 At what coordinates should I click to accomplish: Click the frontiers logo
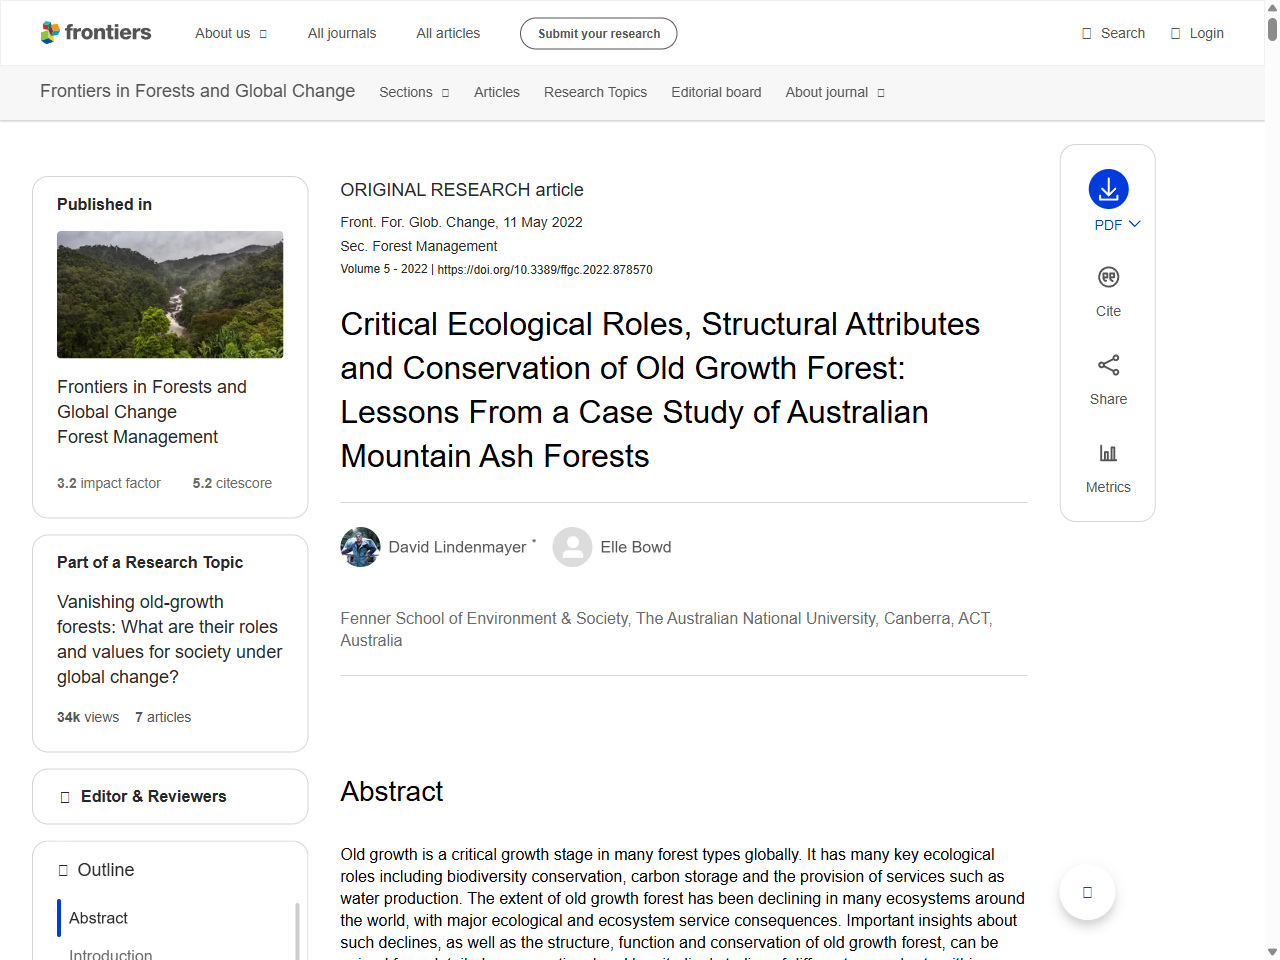(x=96, y=32)
